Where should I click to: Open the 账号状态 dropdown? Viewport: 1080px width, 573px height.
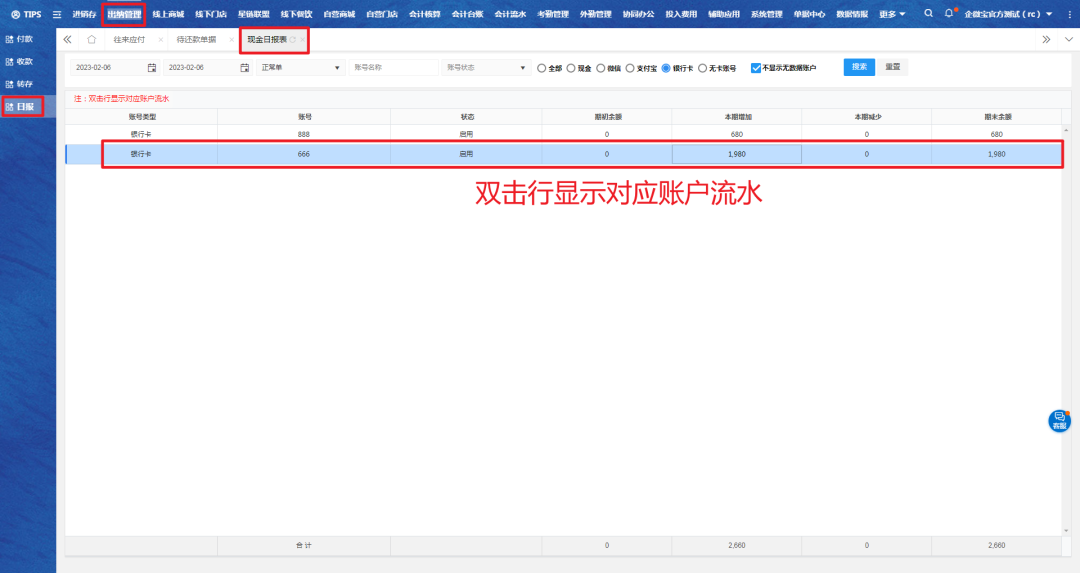[486, 68]
